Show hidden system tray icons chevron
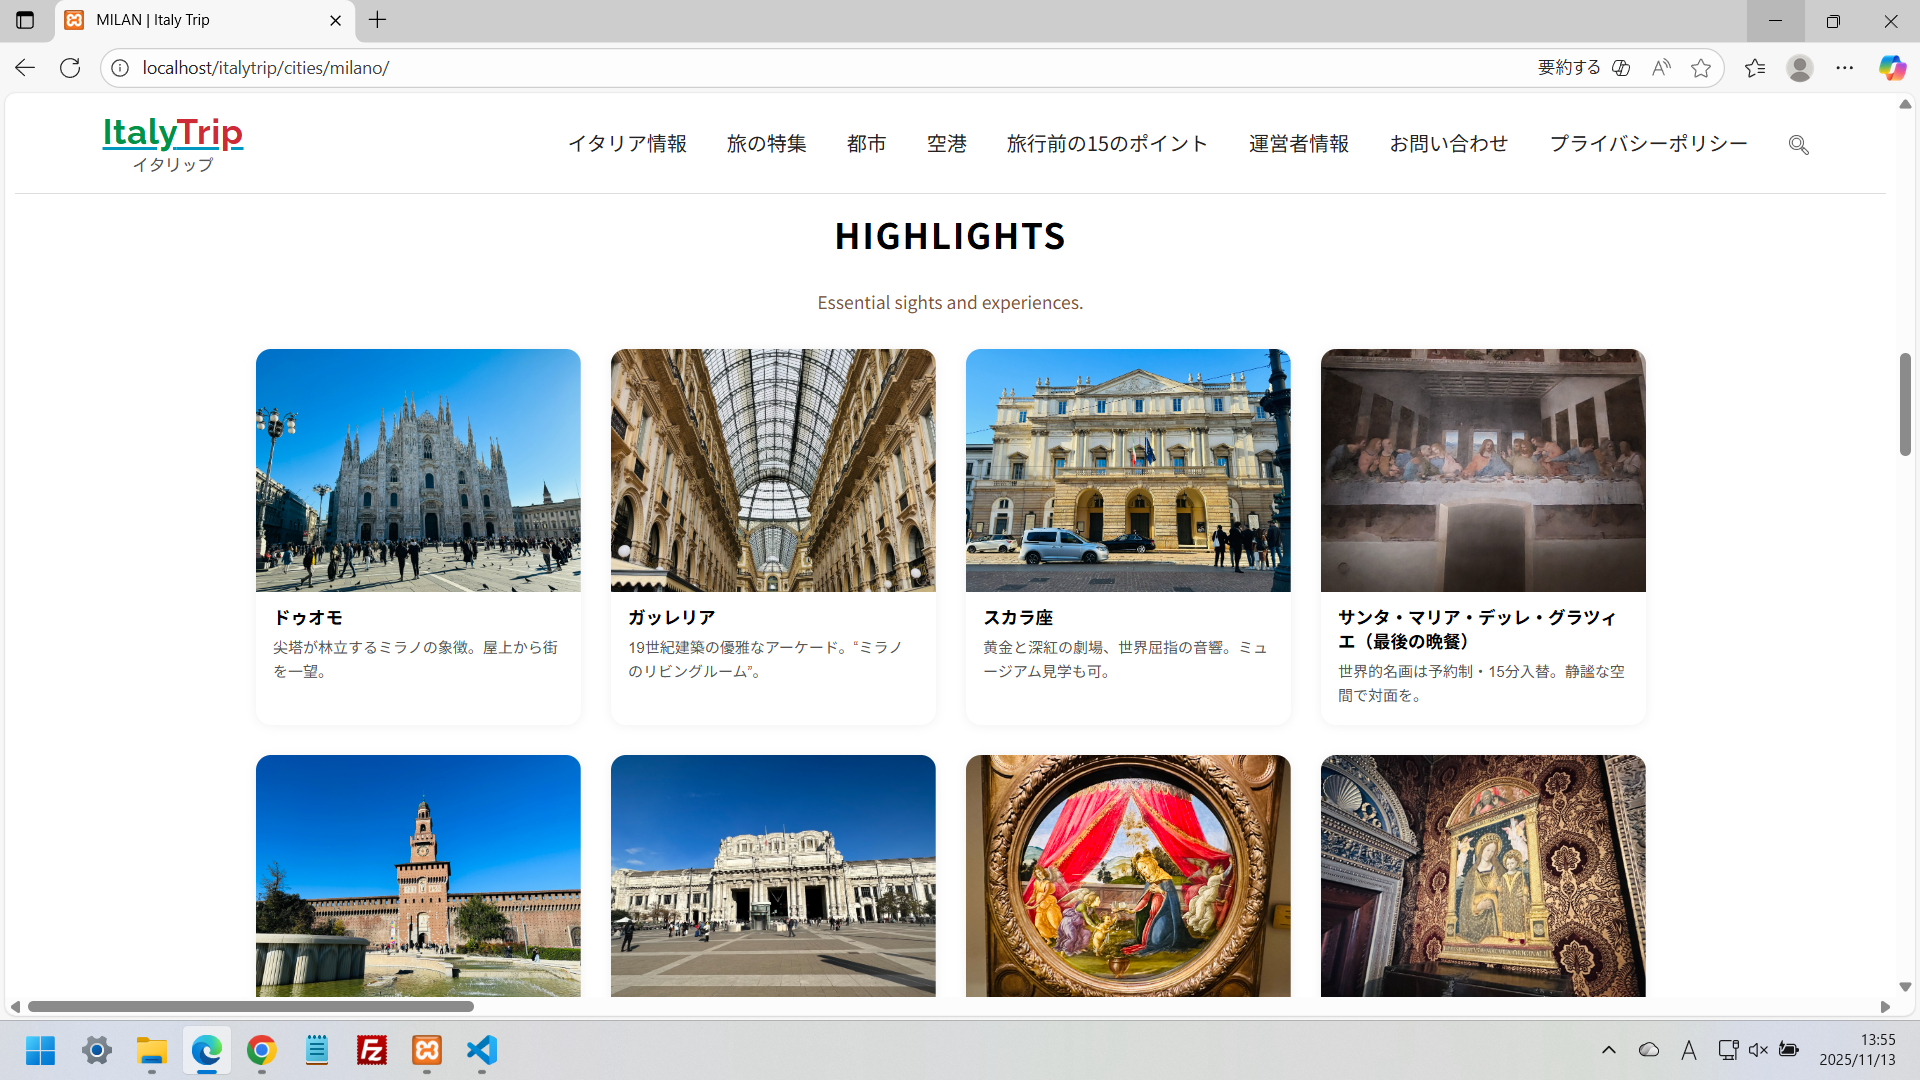This screenshot has height=1080, width=1920. point(1609,1050)
